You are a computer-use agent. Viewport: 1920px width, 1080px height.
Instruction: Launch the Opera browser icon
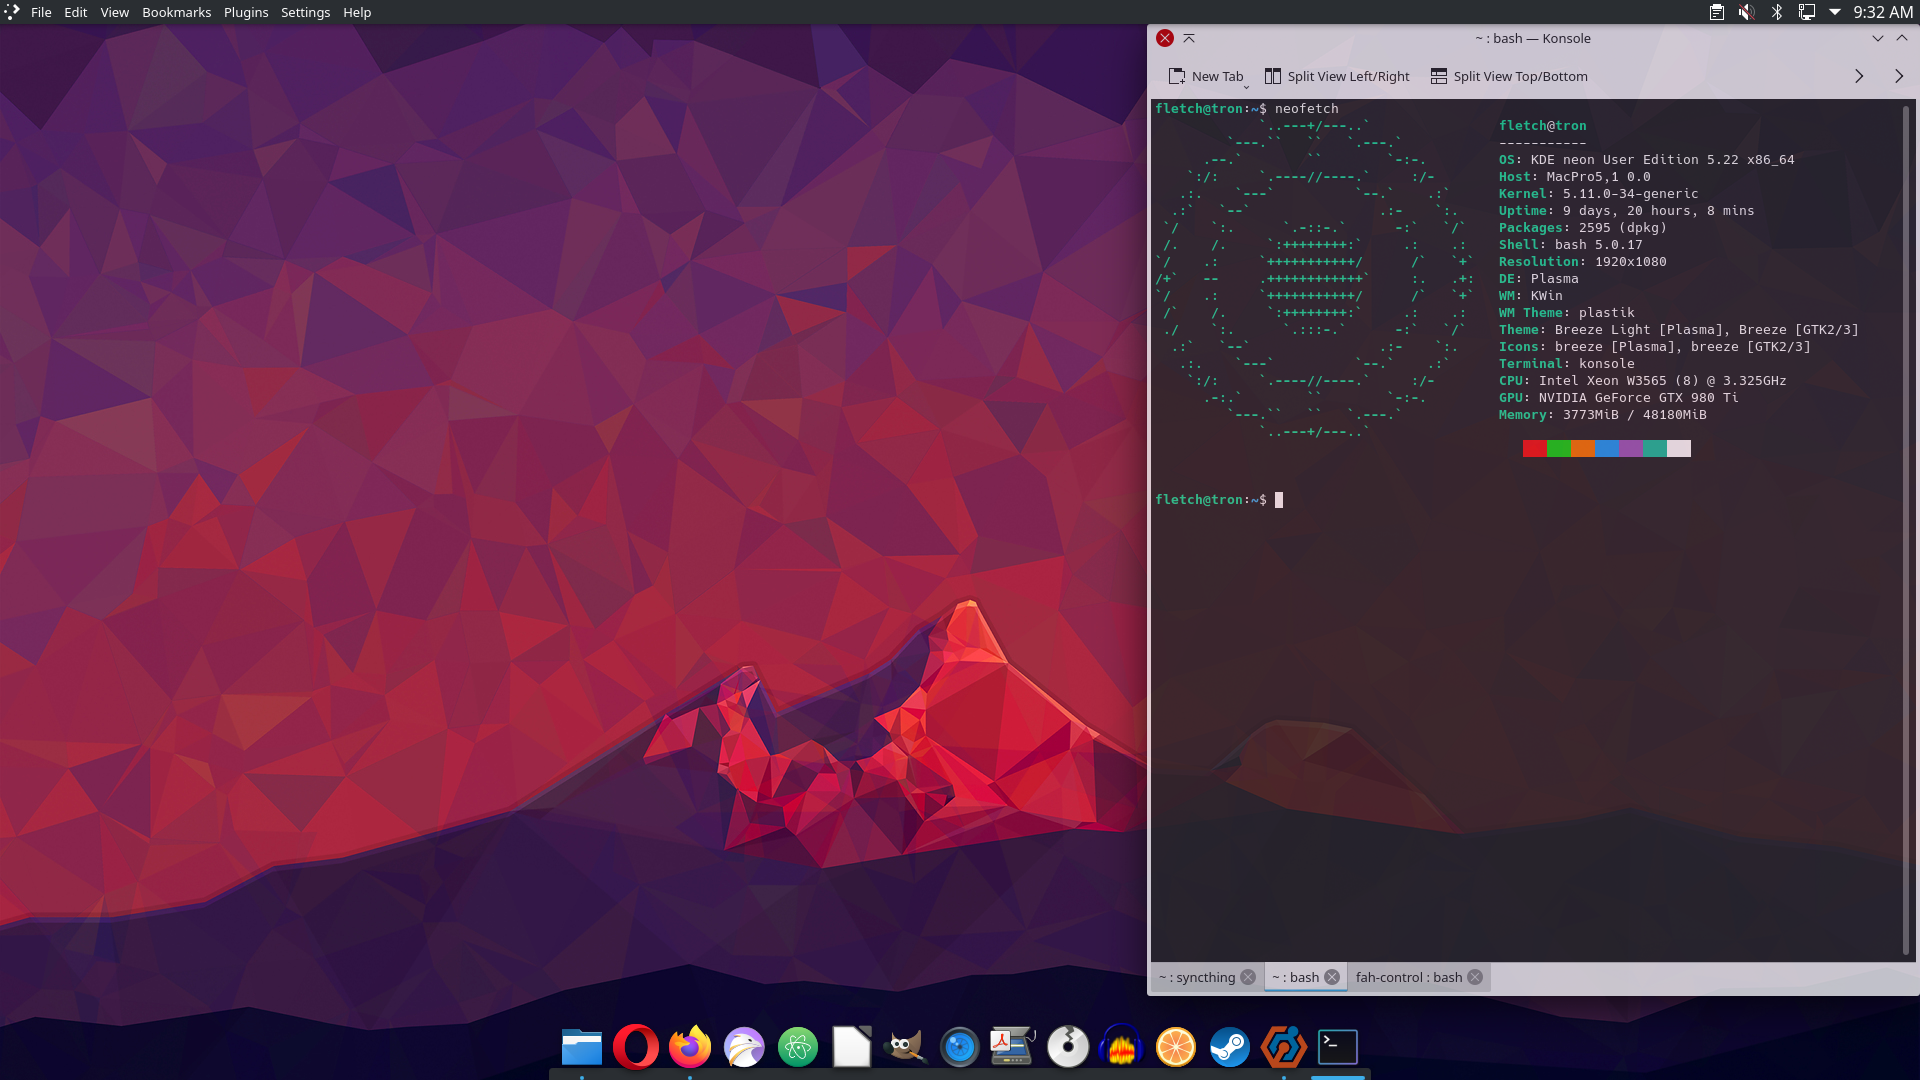pos(636,1047)
